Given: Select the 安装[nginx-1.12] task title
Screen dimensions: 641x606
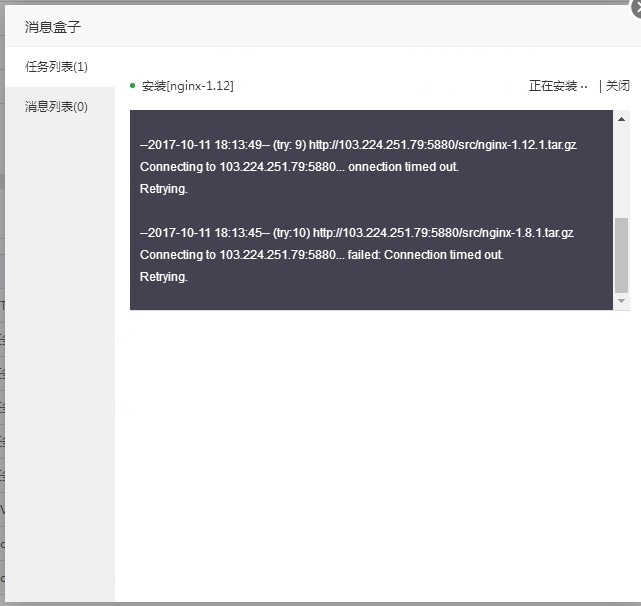Looking at the screenshot, I should [188, 86].
